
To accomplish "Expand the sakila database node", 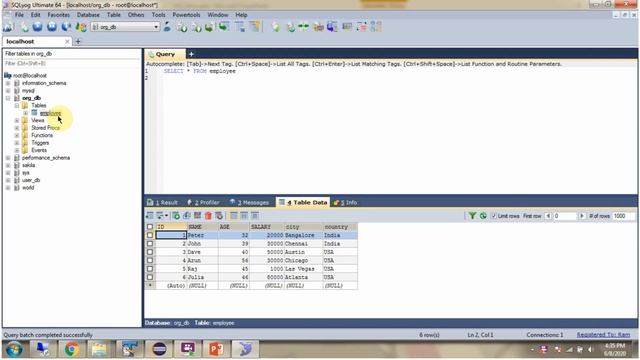I will coord(8,165).
